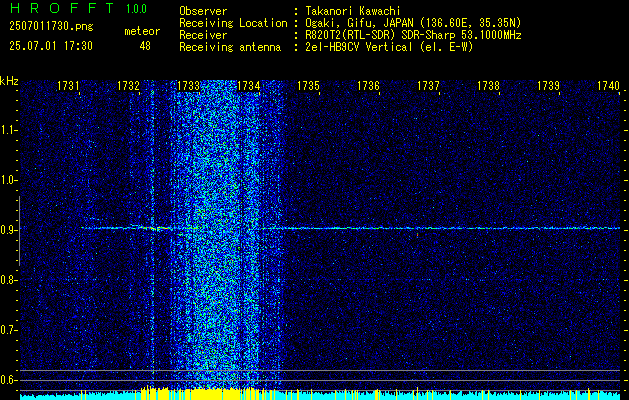The width and height of the screenshot is (629, 400).
Task: Click the 0.9 kHz axis label
Action: [8, 230]
